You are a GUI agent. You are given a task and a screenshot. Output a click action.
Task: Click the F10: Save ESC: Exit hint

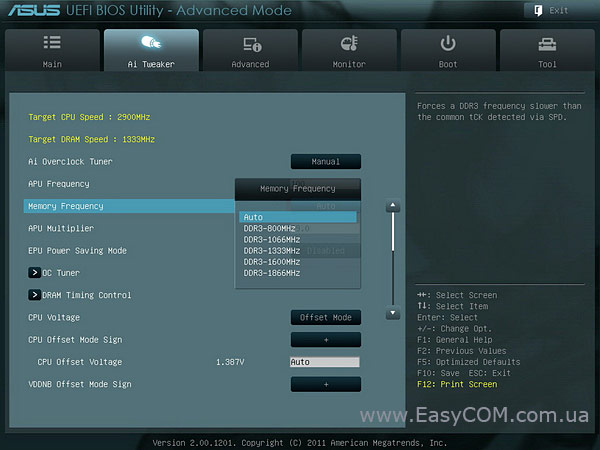tap(464, 373)
